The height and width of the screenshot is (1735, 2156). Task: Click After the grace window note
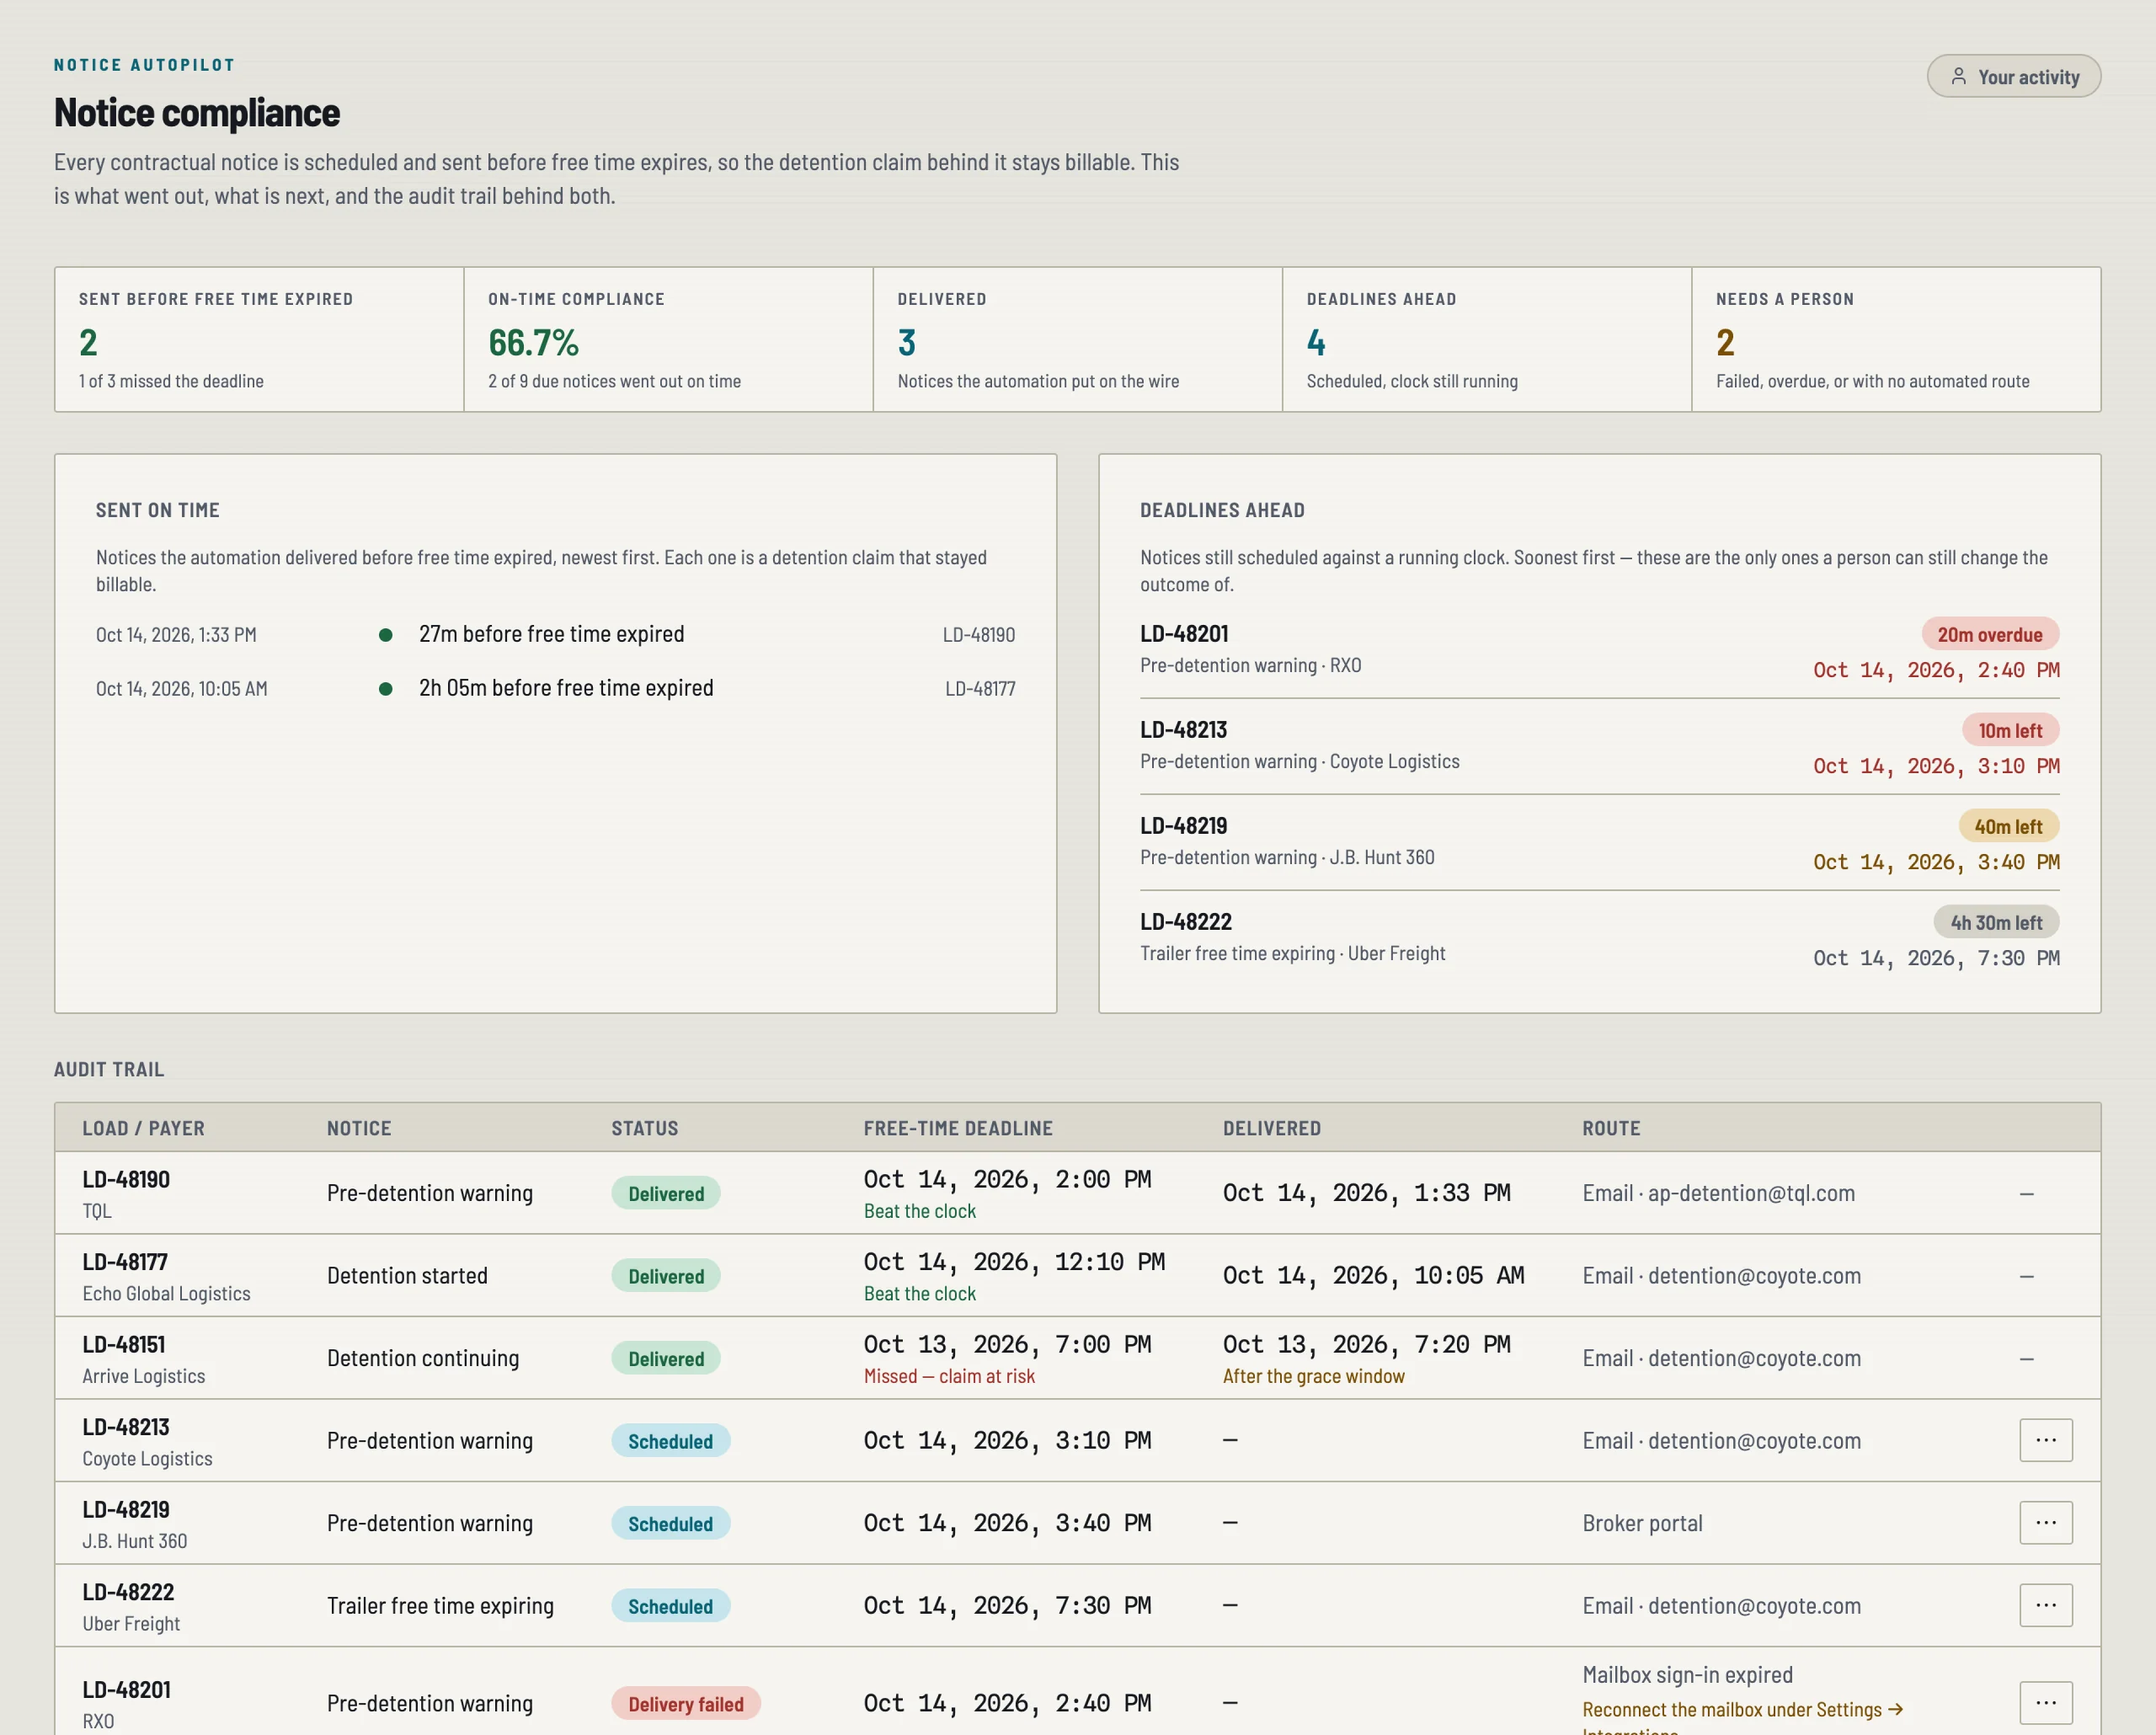point(1313,1376)
